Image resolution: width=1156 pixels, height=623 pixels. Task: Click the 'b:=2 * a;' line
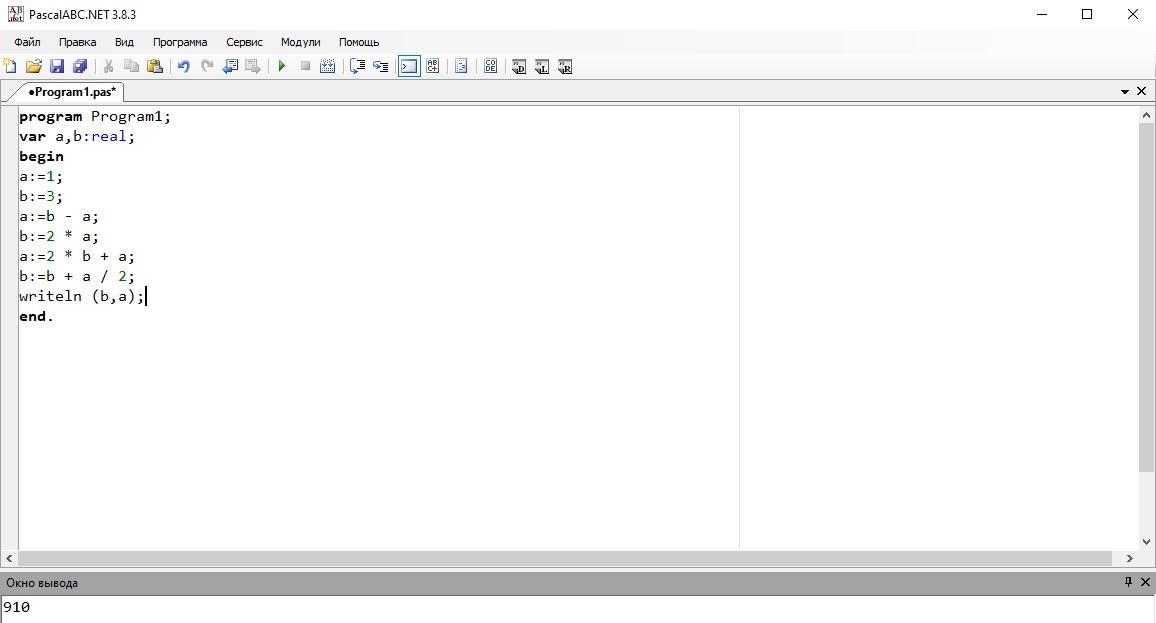point(59,237)
